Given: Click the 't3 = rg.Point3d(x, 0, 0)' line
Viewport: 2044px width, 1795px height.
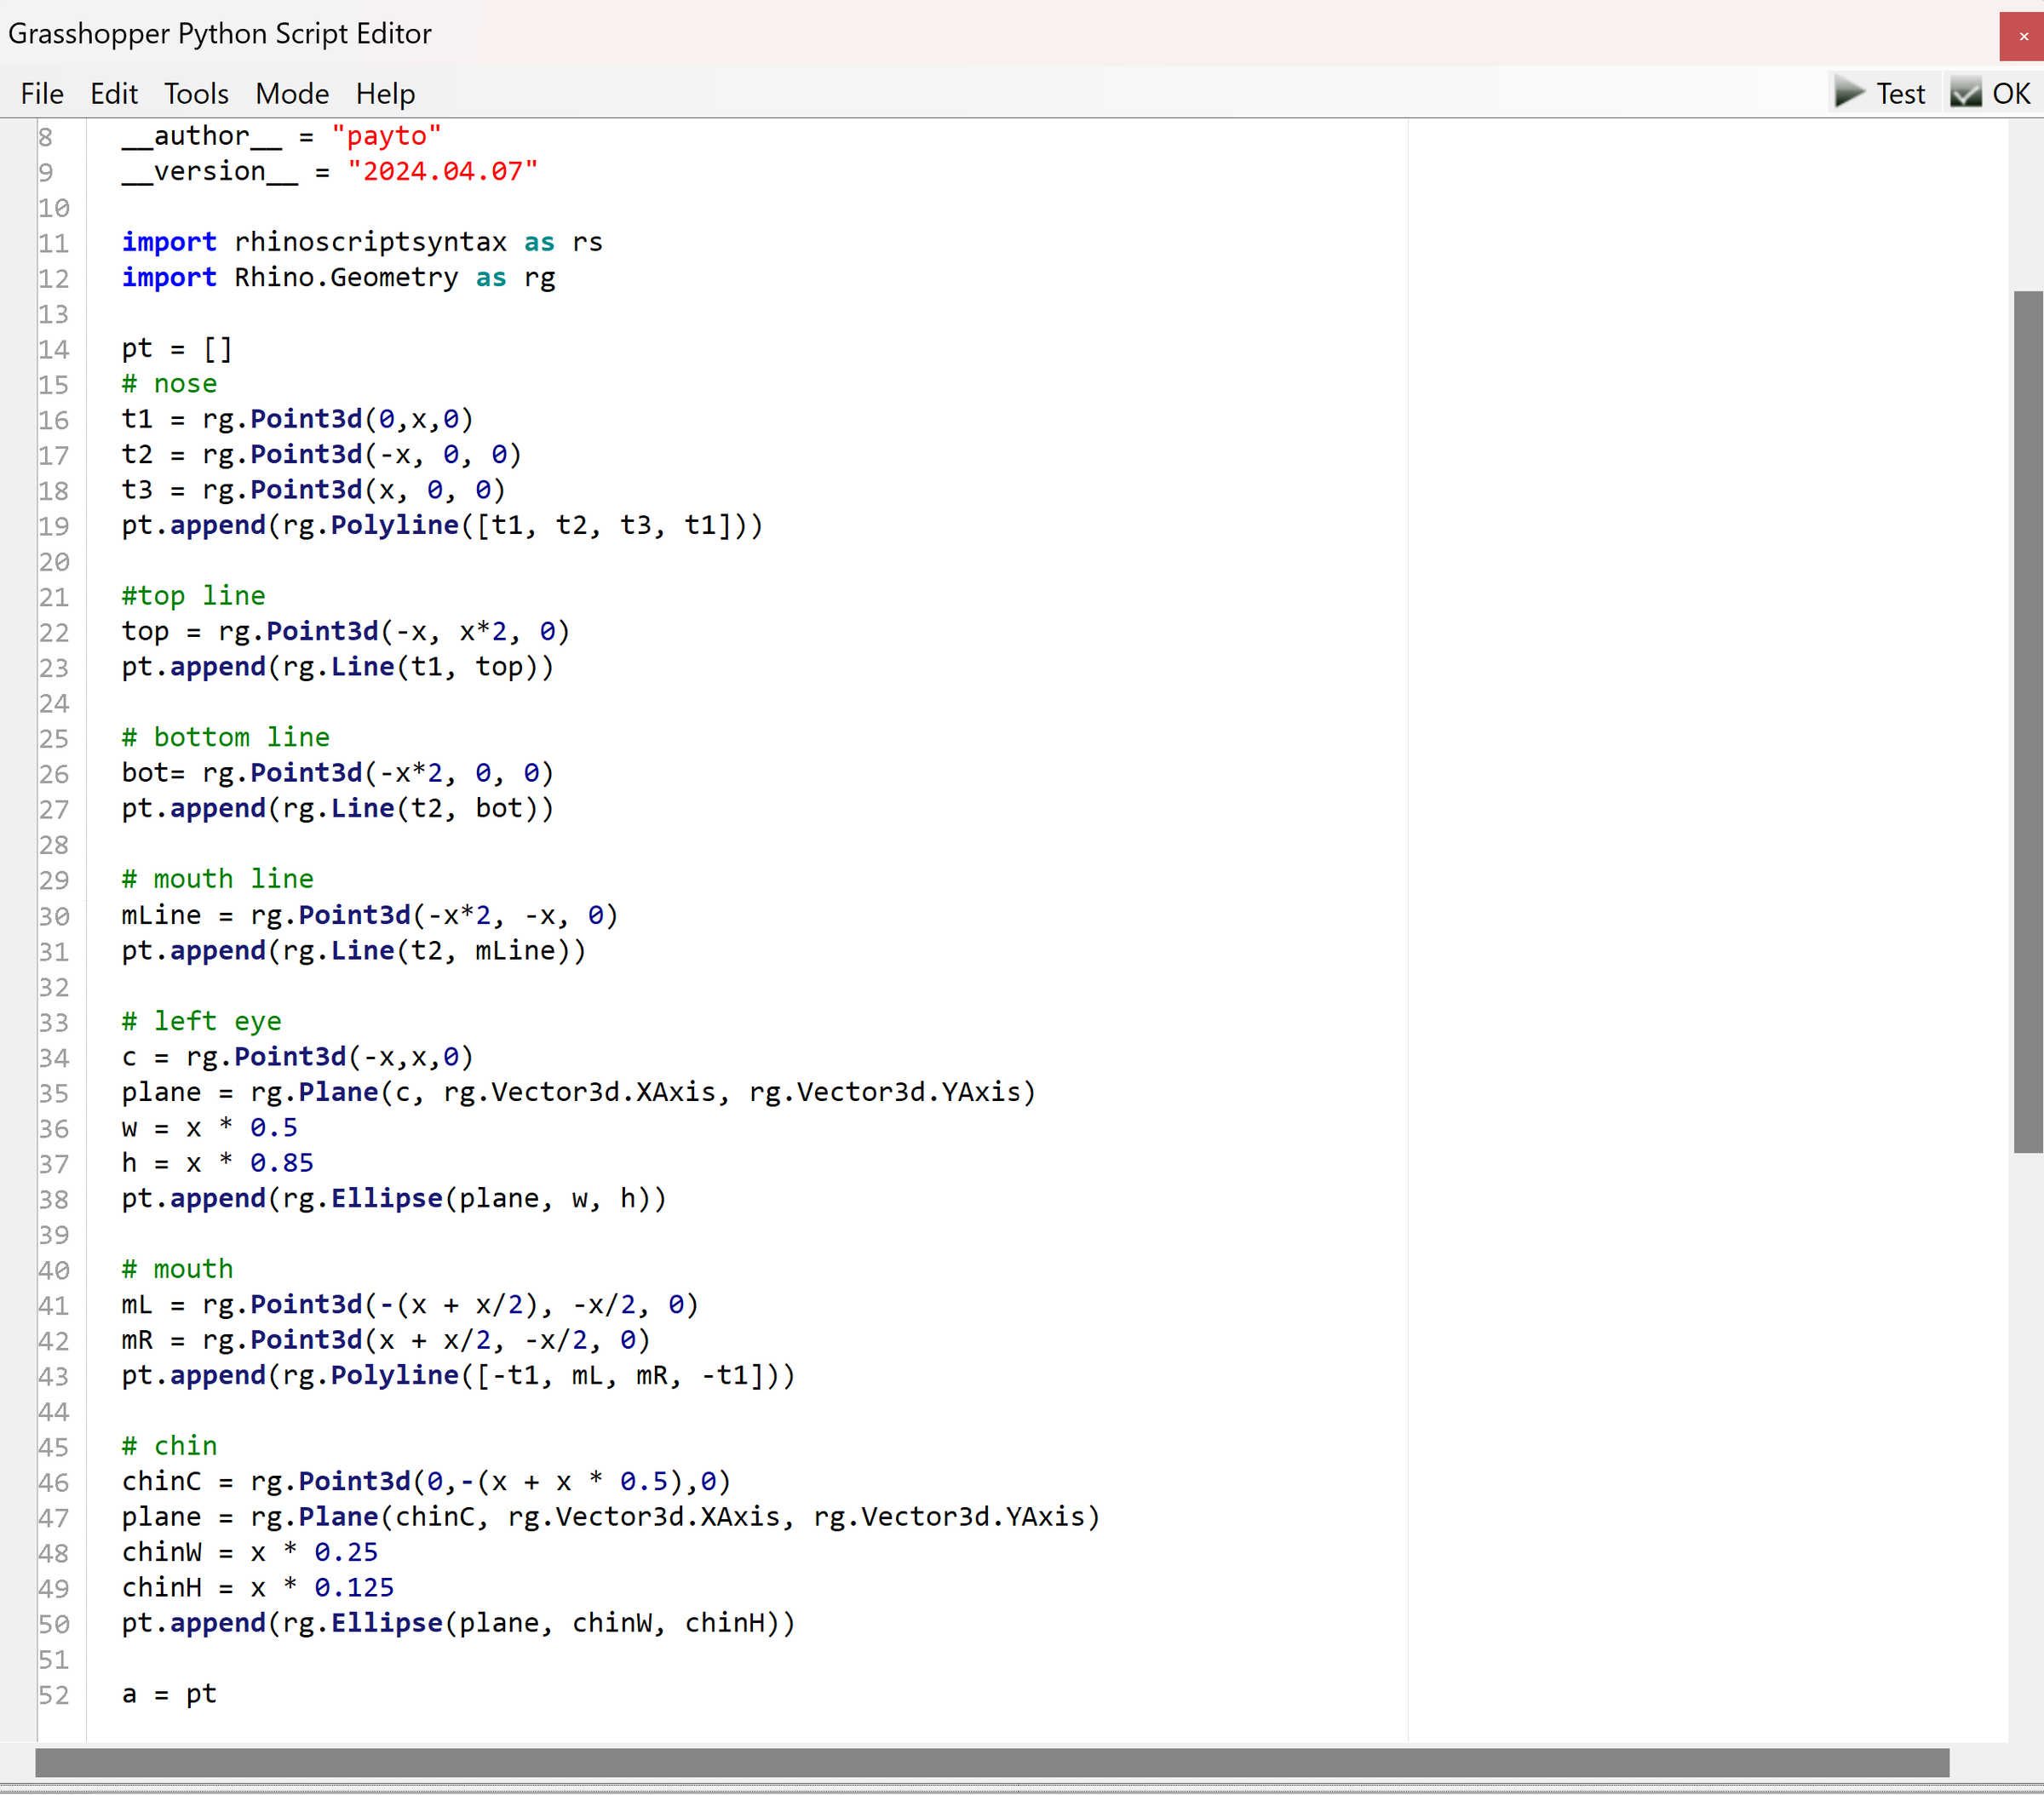Looking at the screenshot, I should [x=313, y=490].
